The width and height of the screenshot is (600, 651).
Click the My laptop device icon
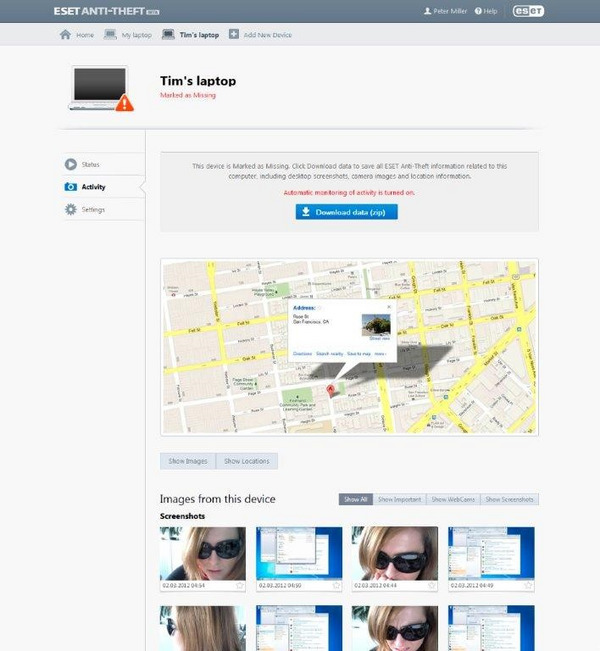tap(110, 34)
